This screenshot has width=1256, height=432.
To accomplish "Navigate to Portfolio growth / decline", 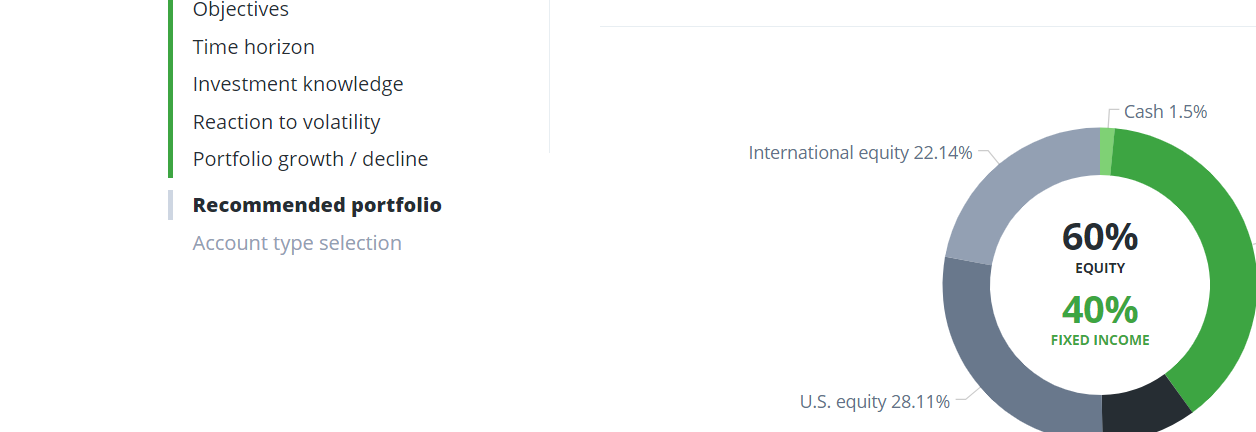I will (310, 159).
